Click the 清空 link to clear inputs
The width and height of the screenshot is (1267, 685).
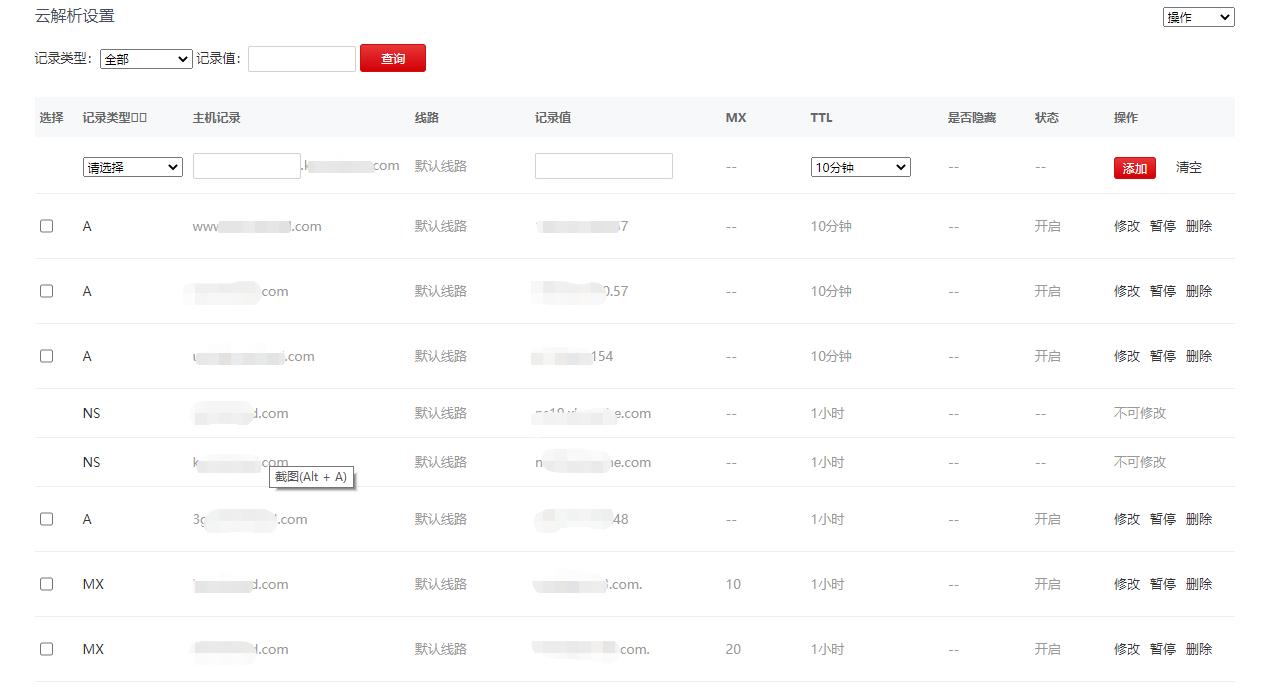(x=1188, y=169)
